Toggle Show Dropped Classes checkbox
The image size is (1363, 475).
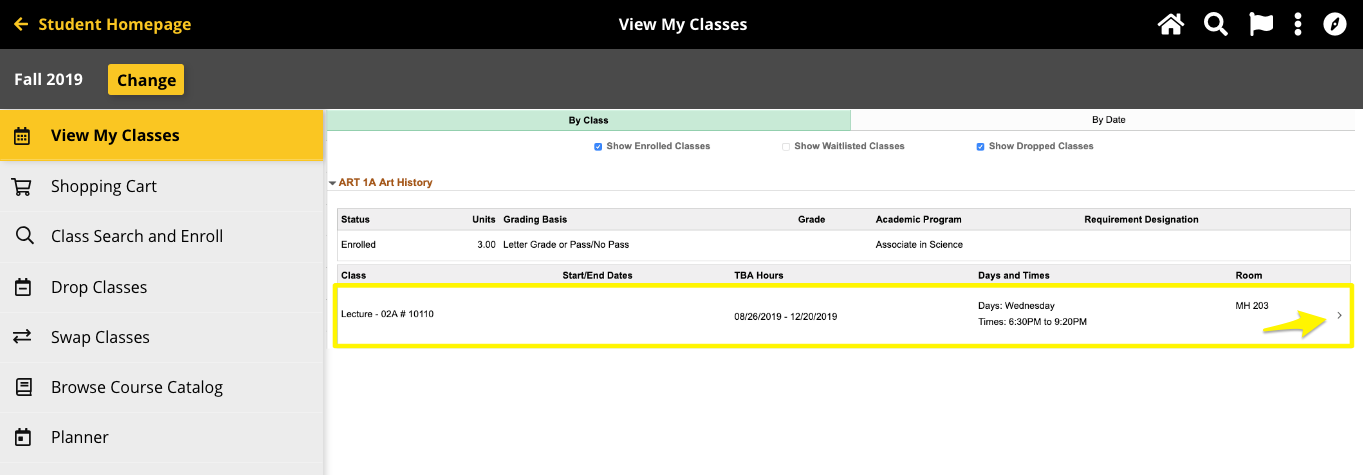tap(981, 147)
